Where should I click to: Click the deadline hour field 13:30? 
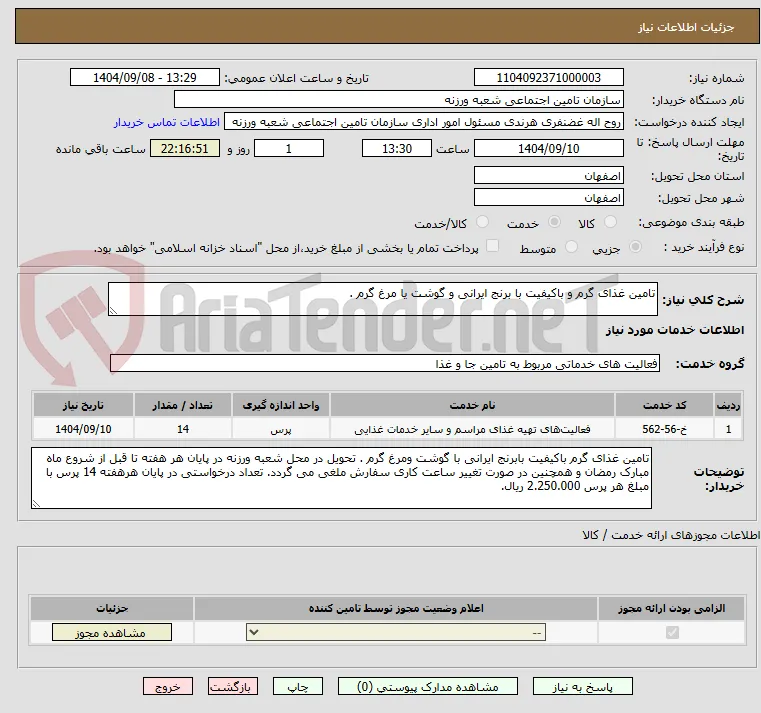(397, 148)
